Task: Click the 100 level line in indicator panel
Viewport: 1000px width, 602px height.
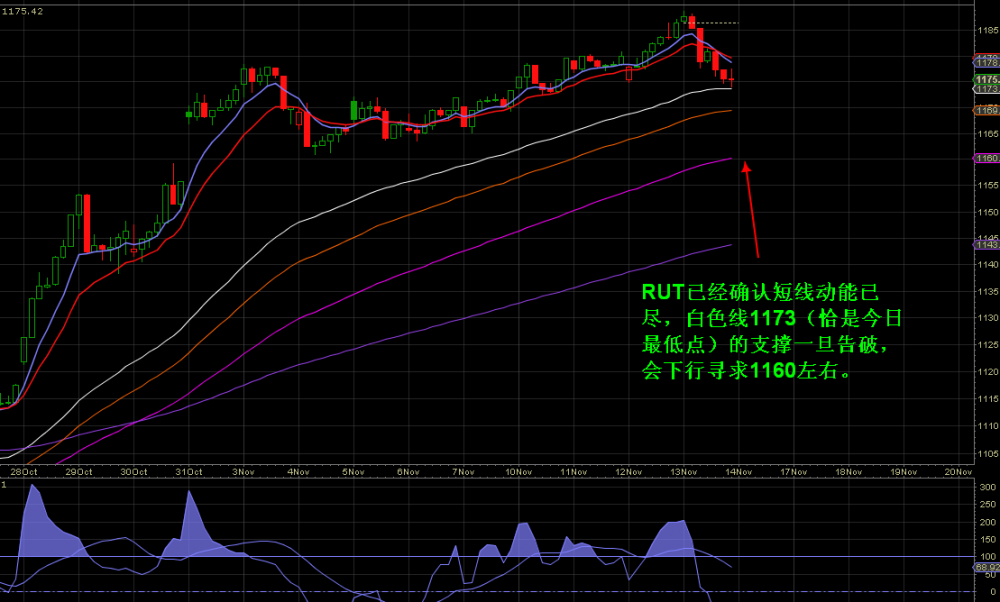Action: (400, 556)
